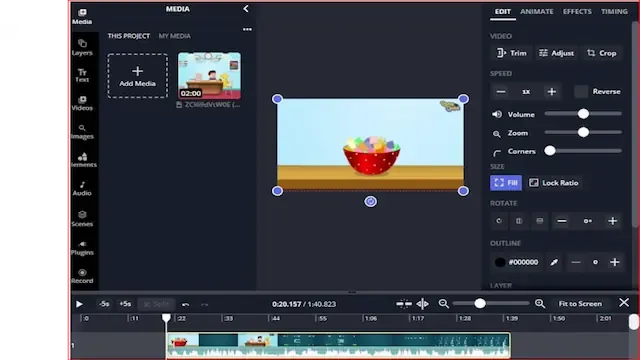Skip back 5 seconds
Image resolution: width=640 pixels, height=360 pixels.
point(104,304)
